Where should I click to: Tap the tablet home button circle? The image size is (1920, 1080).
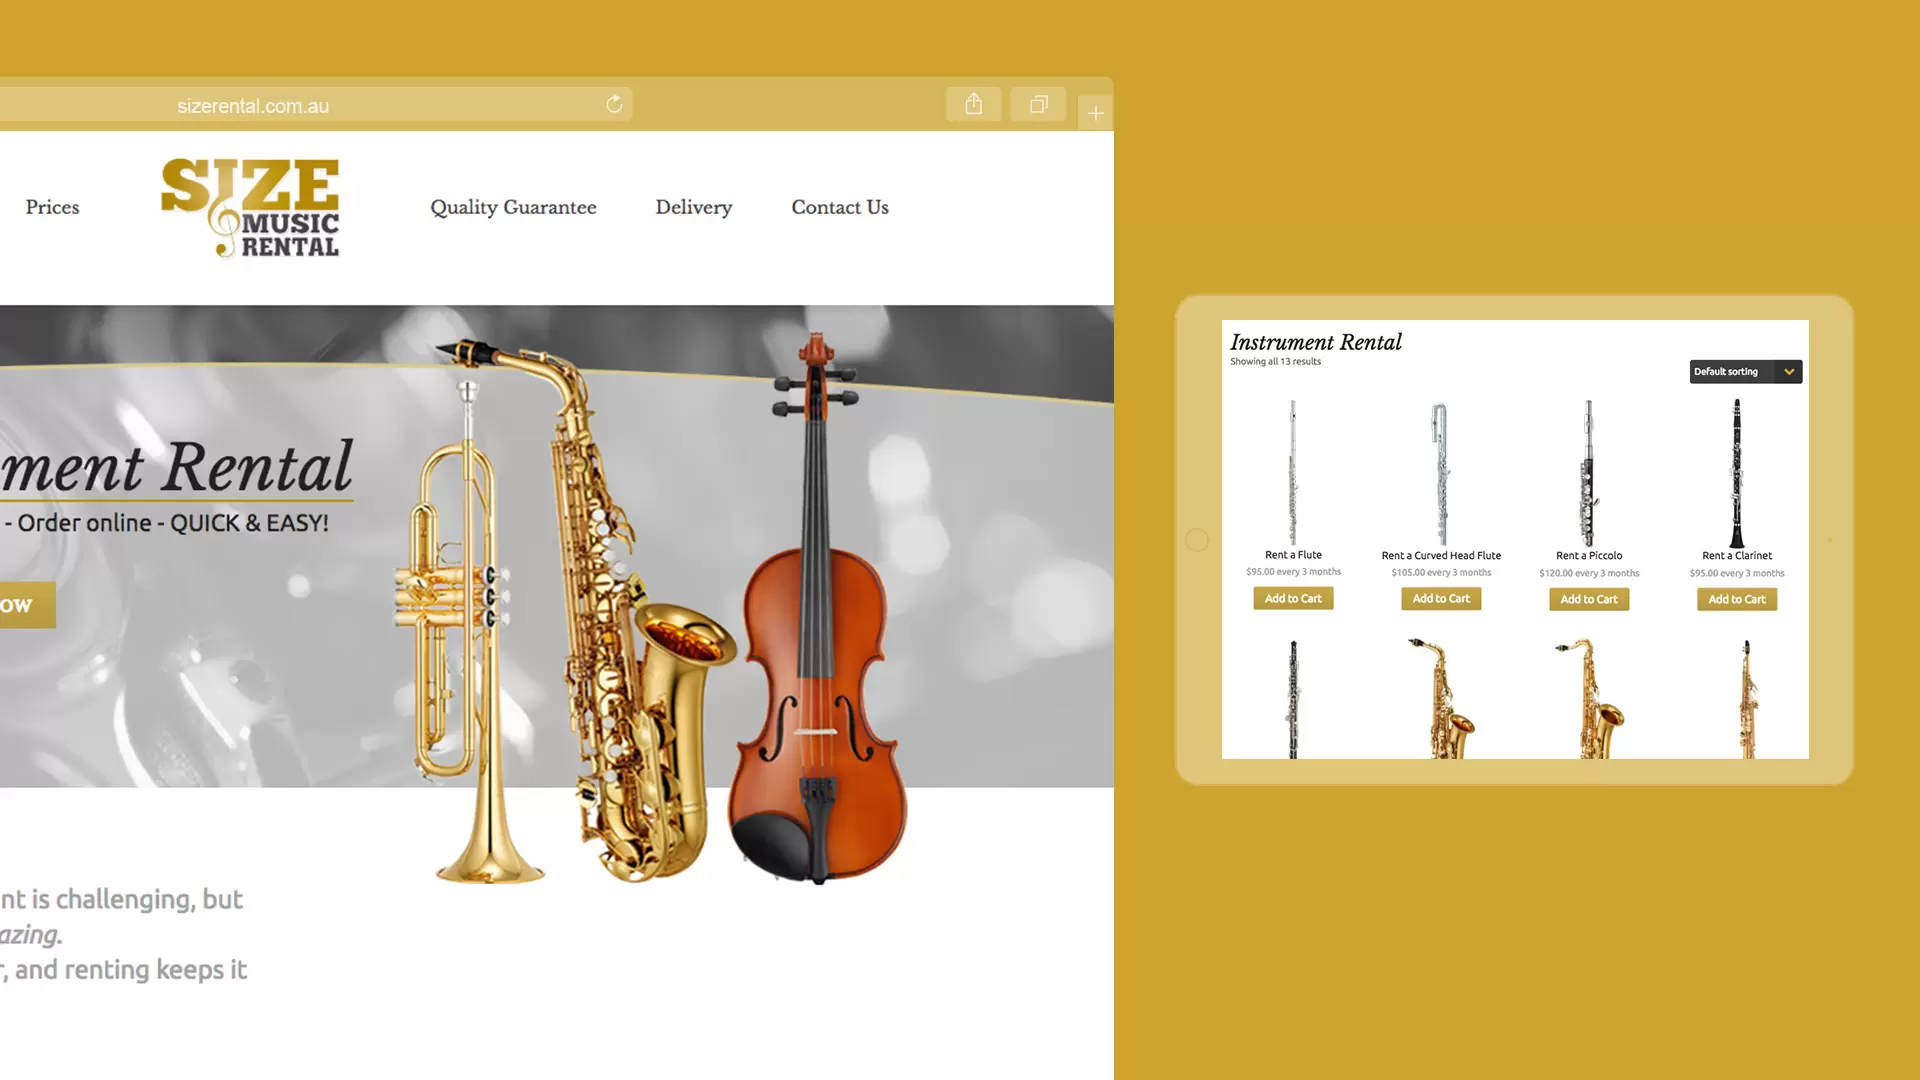point(1197,540)
